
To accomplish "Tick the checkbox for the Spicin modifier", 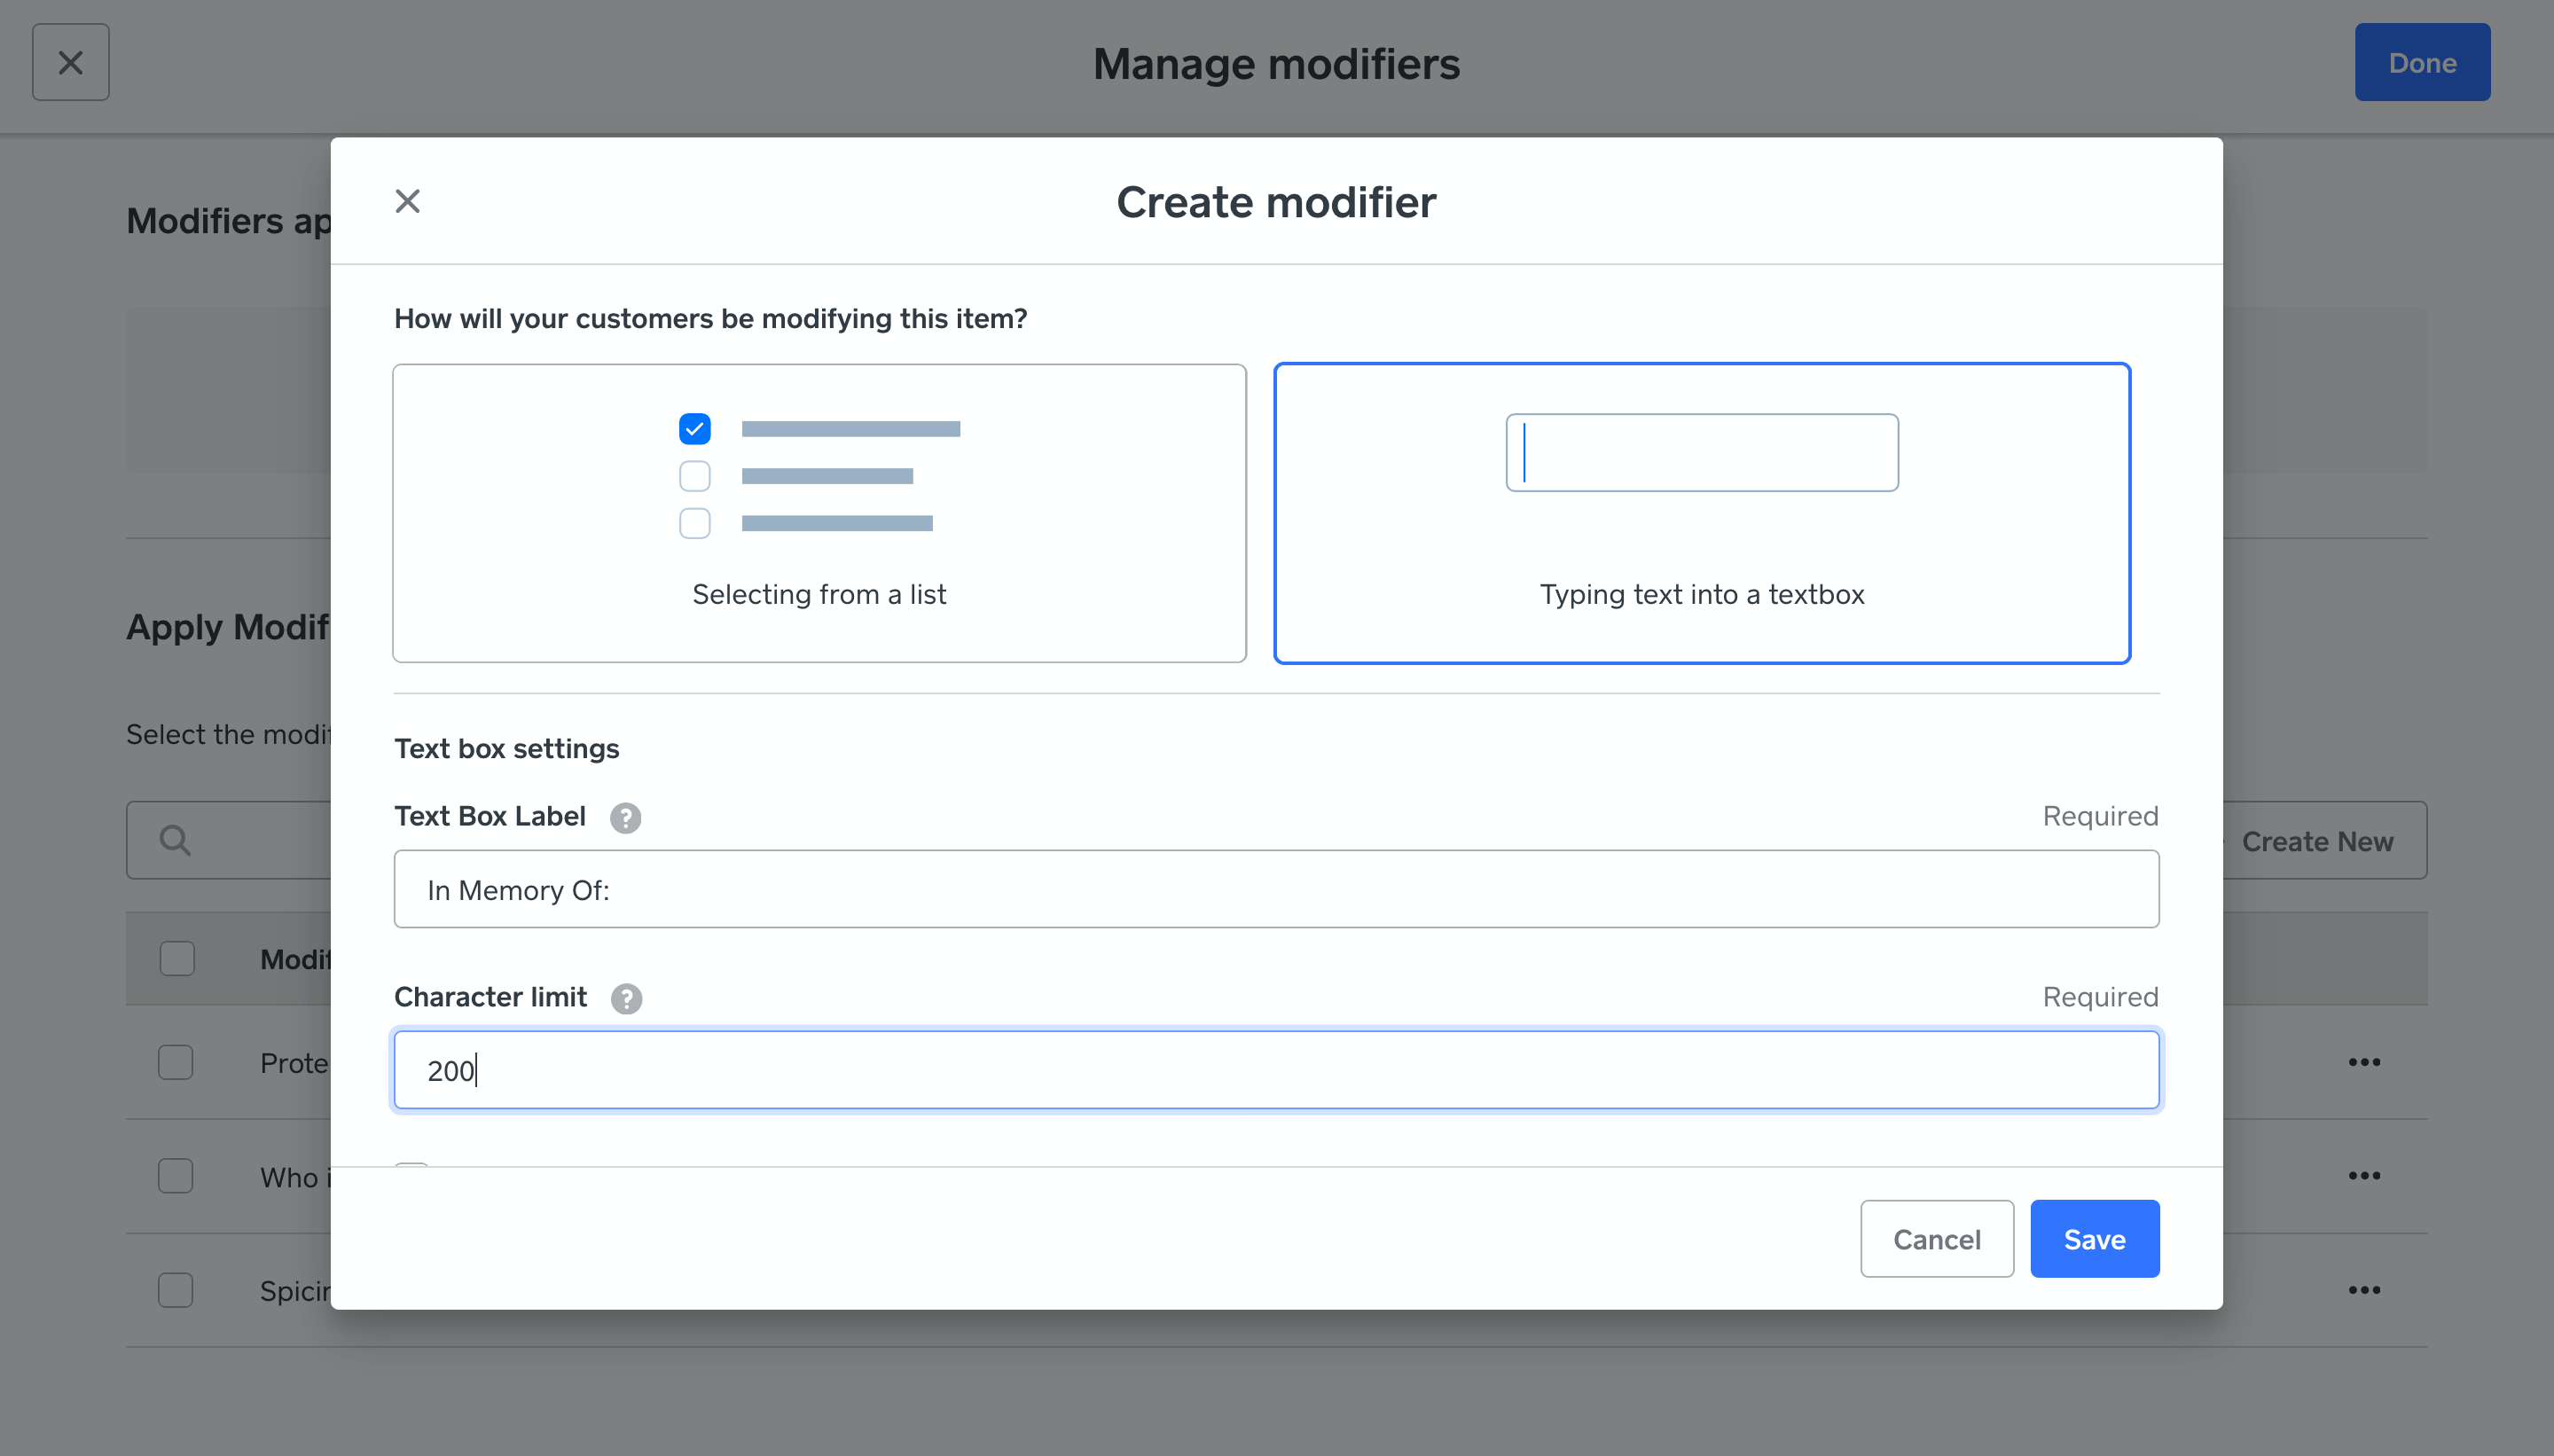I will pyautogui.click(x=176, y=1290).
